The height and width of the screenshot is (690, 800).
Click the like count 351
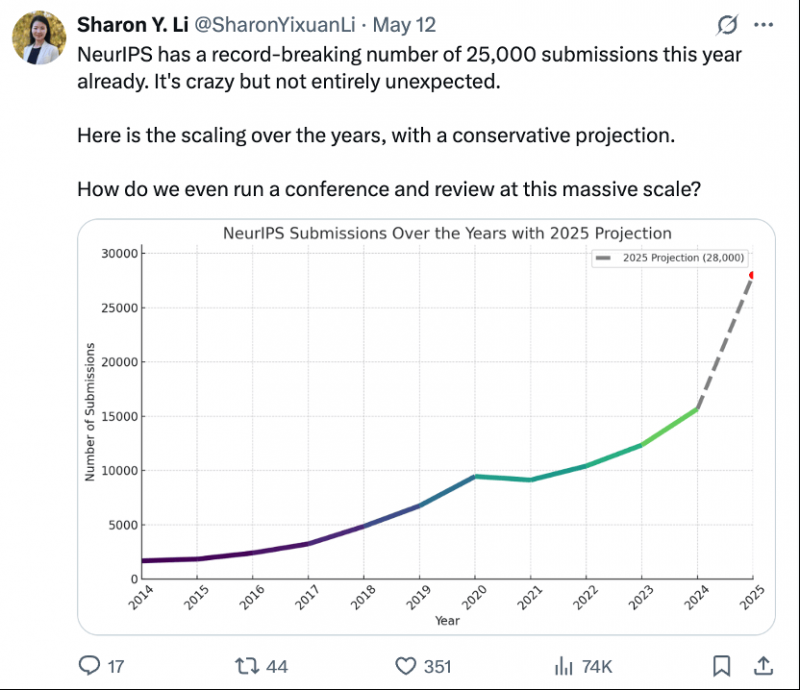[437, 667]
